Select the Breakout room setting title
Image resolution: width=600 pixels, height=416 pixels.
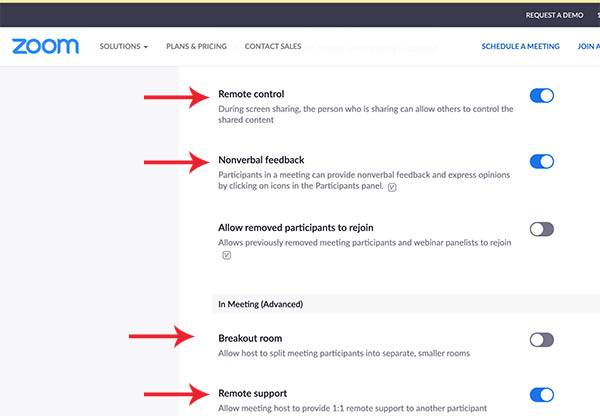(x=250, y=339)
